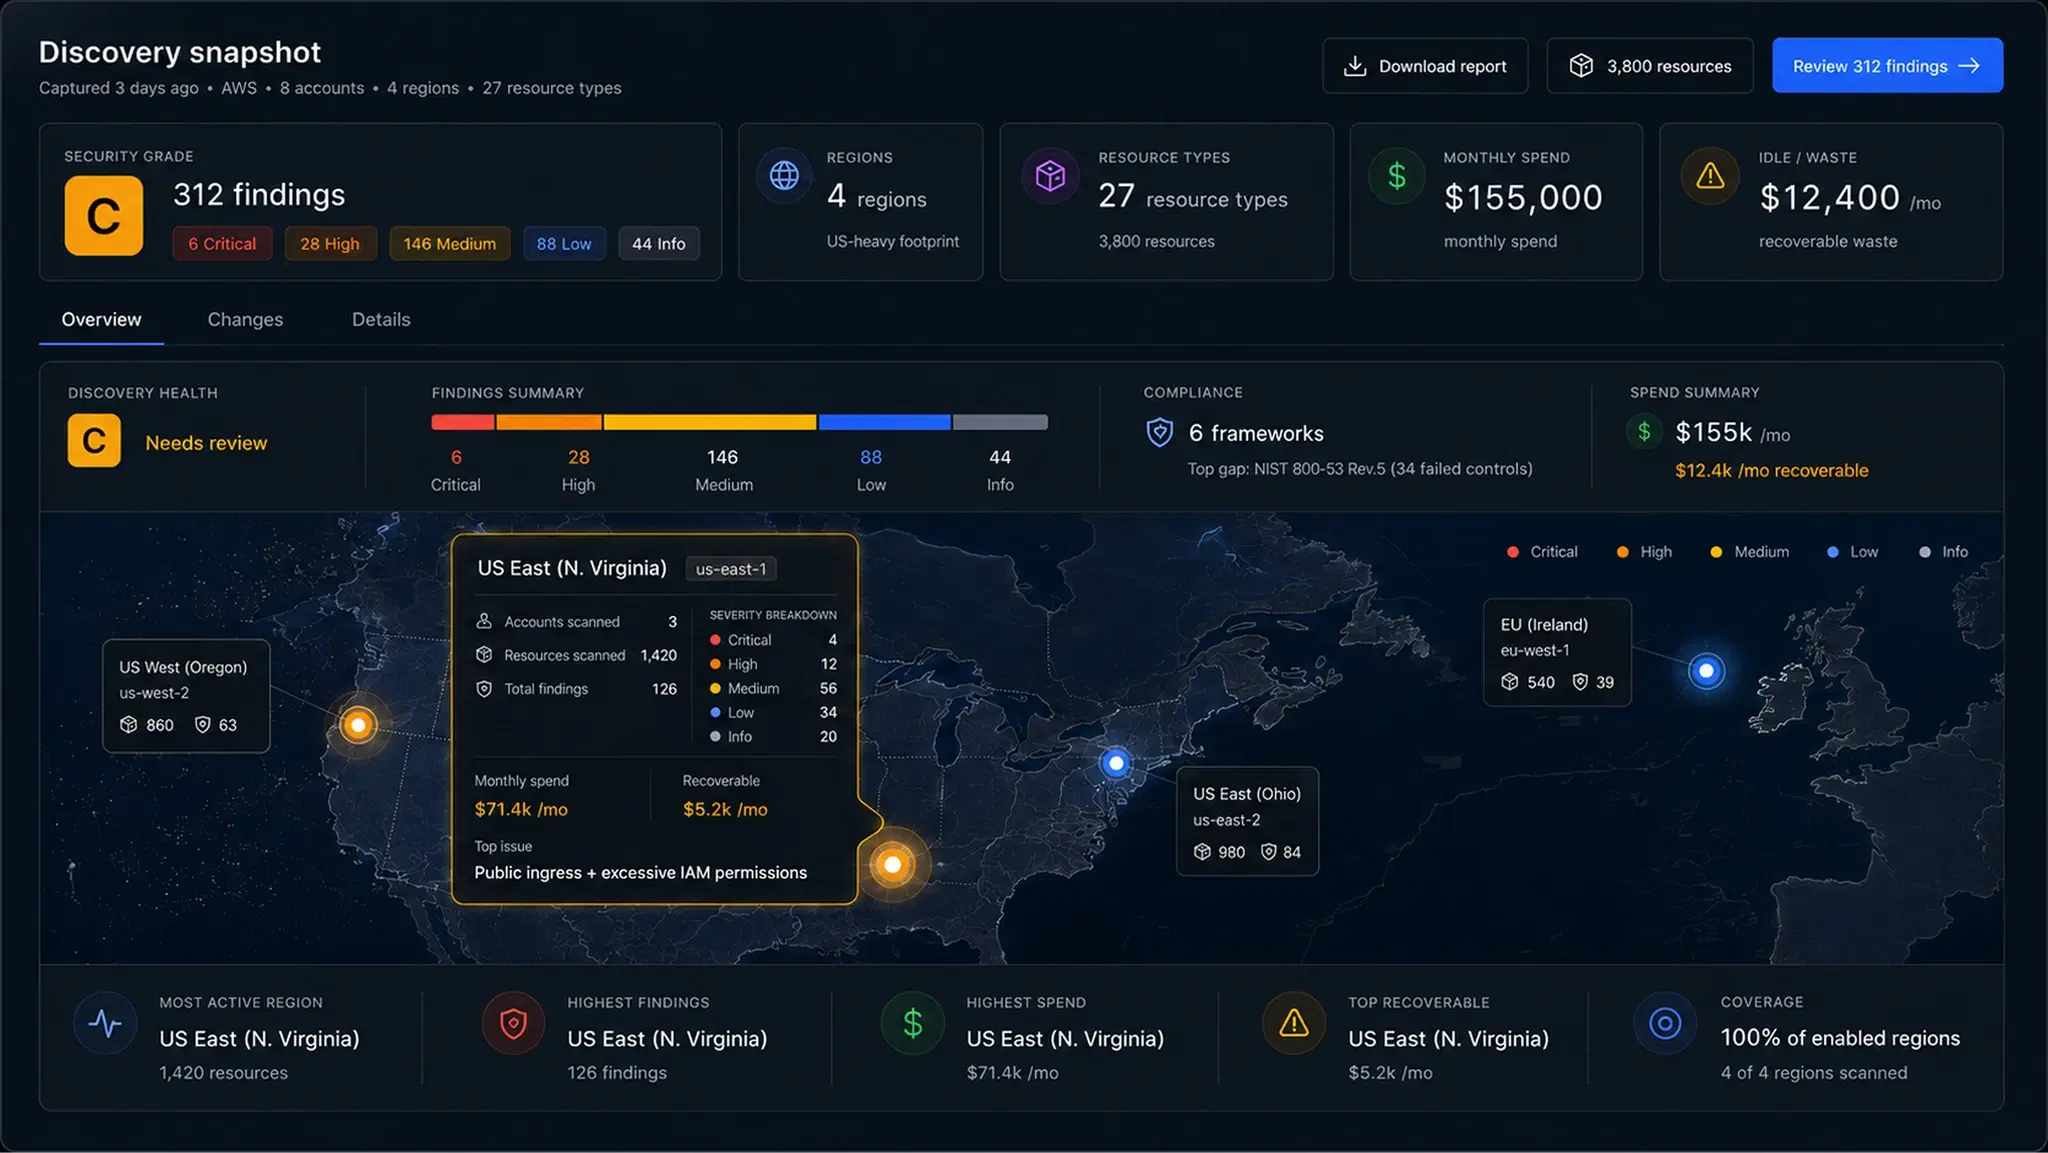The image size is (2048, 1153).
Task: Click the warning triangle in Idle / Waste card
Action: click(x=1710, y=176)
